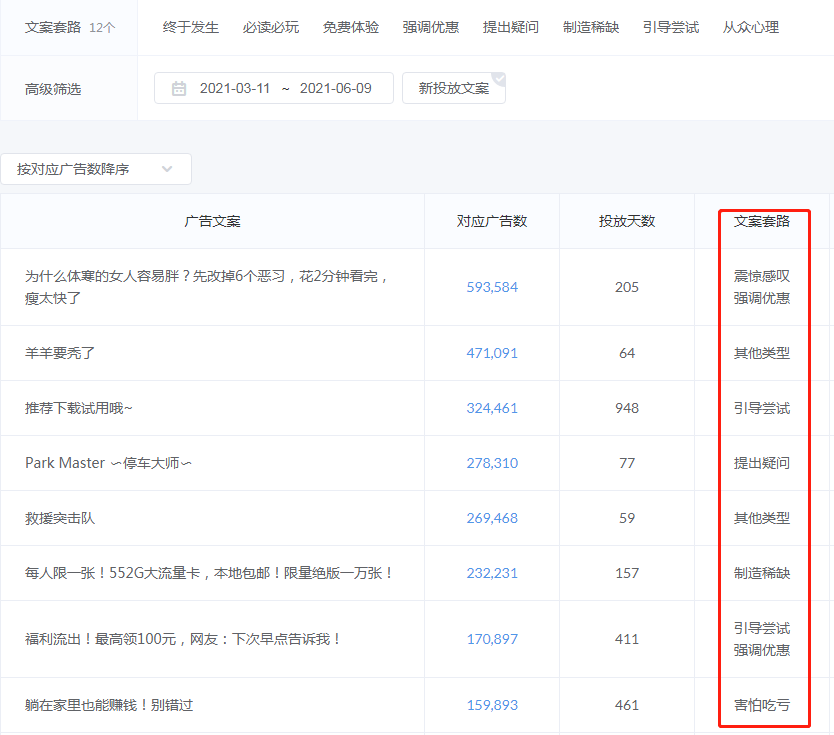Click the 高级筛选 label
This screenshot has height=735, width=834.
(x=53, y=89)
